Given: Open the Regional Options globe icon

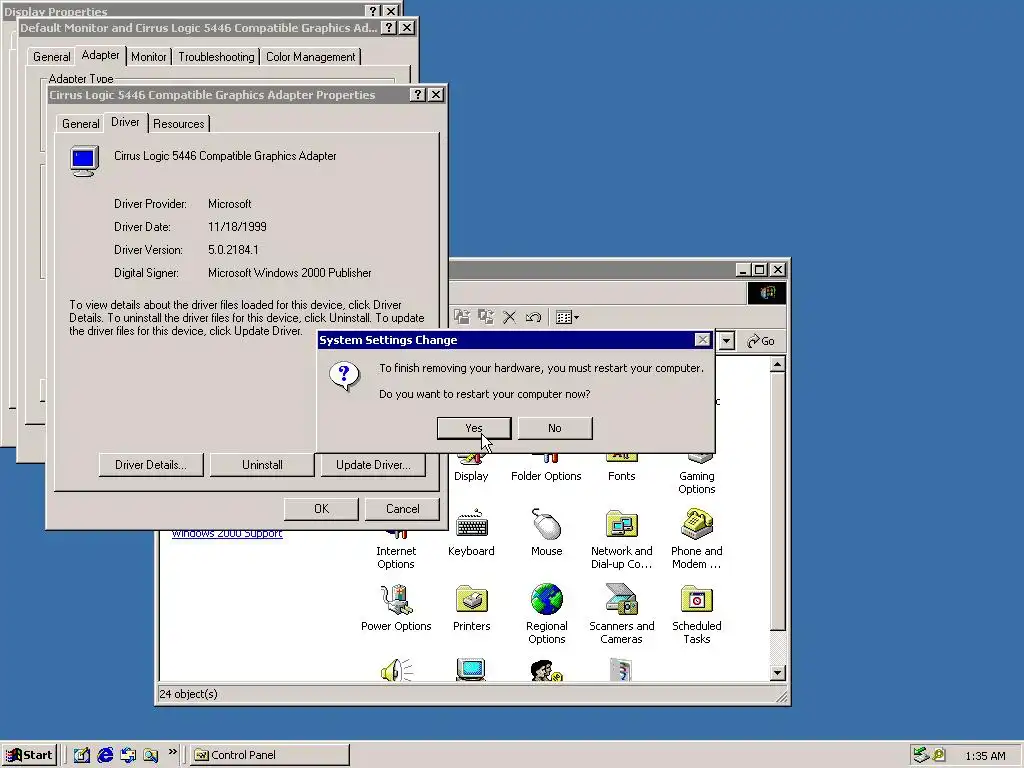Looking at the screenshot, I should (546, 600).
